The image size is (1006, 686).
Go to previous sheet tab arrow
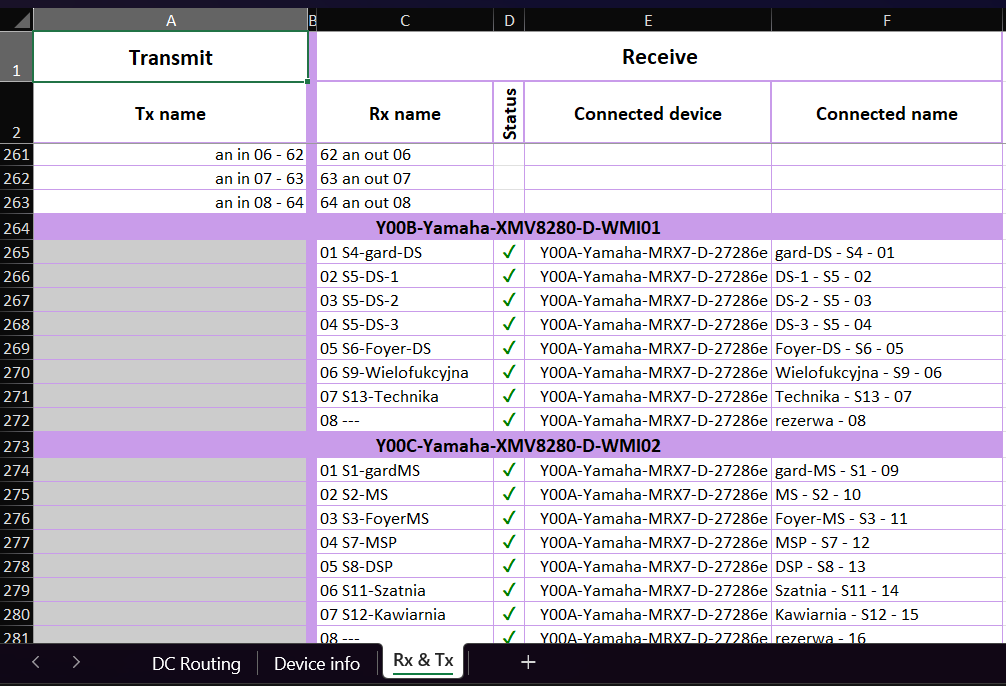pyautogui.click(x=36, y=662)
